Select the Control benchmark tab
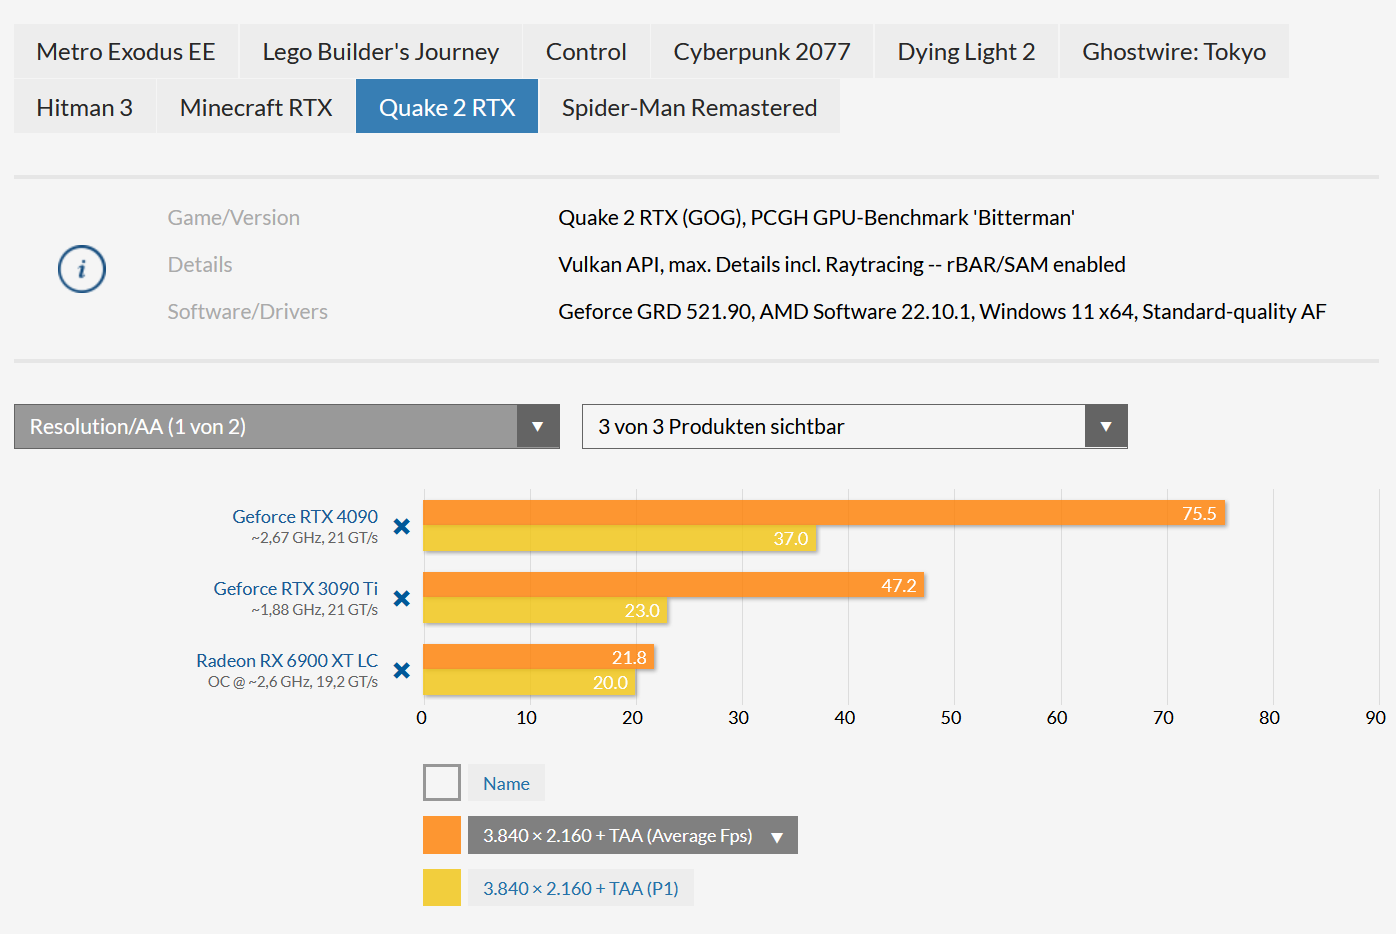The width and height of the screenshot is (1396, 934). click(x=586, y=51)
